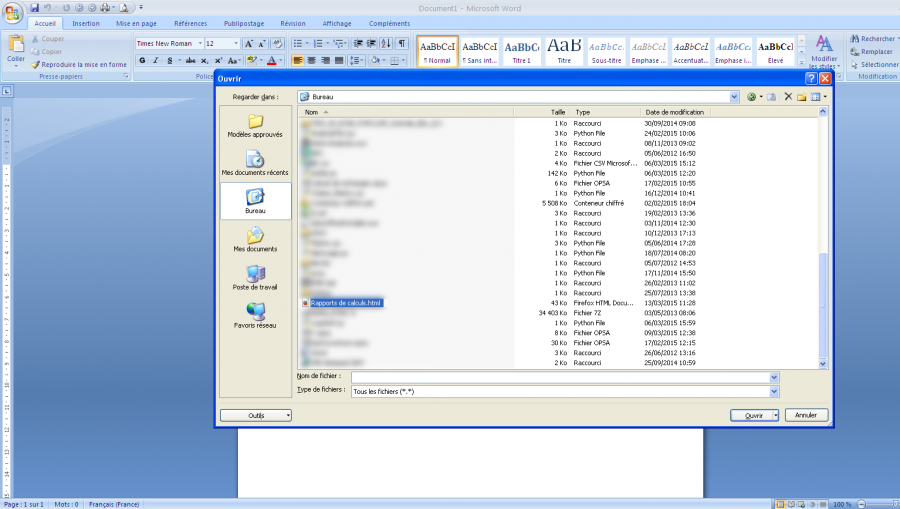Toggle right paragraph alignment
This screenshot has height=509, width=900.
point(325,60)
